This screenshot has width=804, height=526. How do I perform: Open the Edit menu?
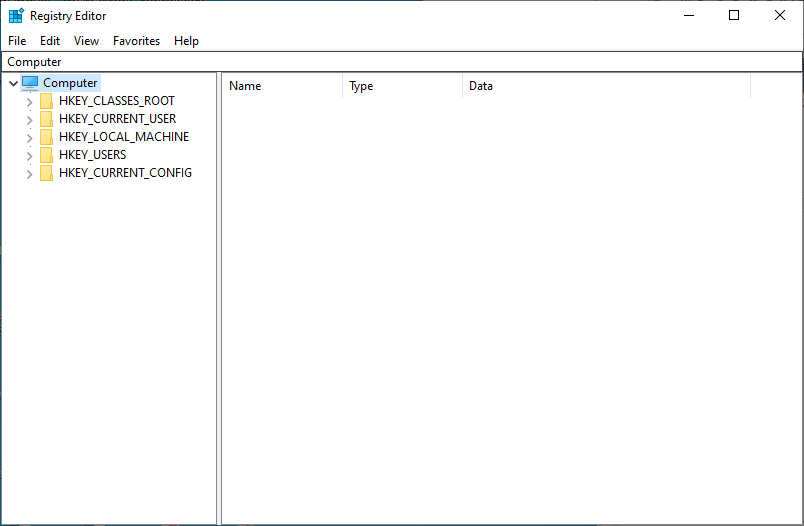coord(50,41)
